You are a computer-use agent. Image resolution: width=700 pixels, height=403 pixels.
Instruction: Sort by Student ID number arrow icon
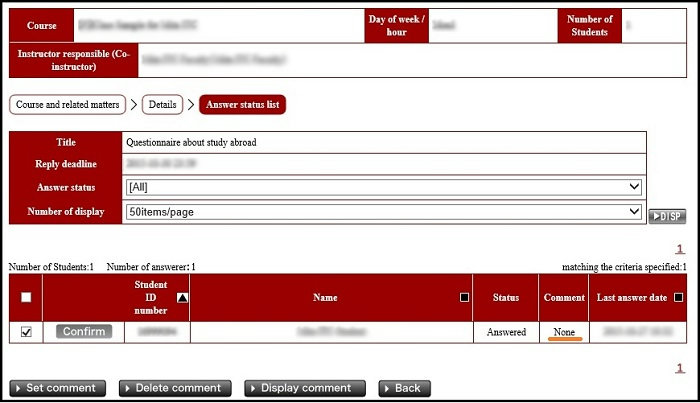[x=181, y=297]
